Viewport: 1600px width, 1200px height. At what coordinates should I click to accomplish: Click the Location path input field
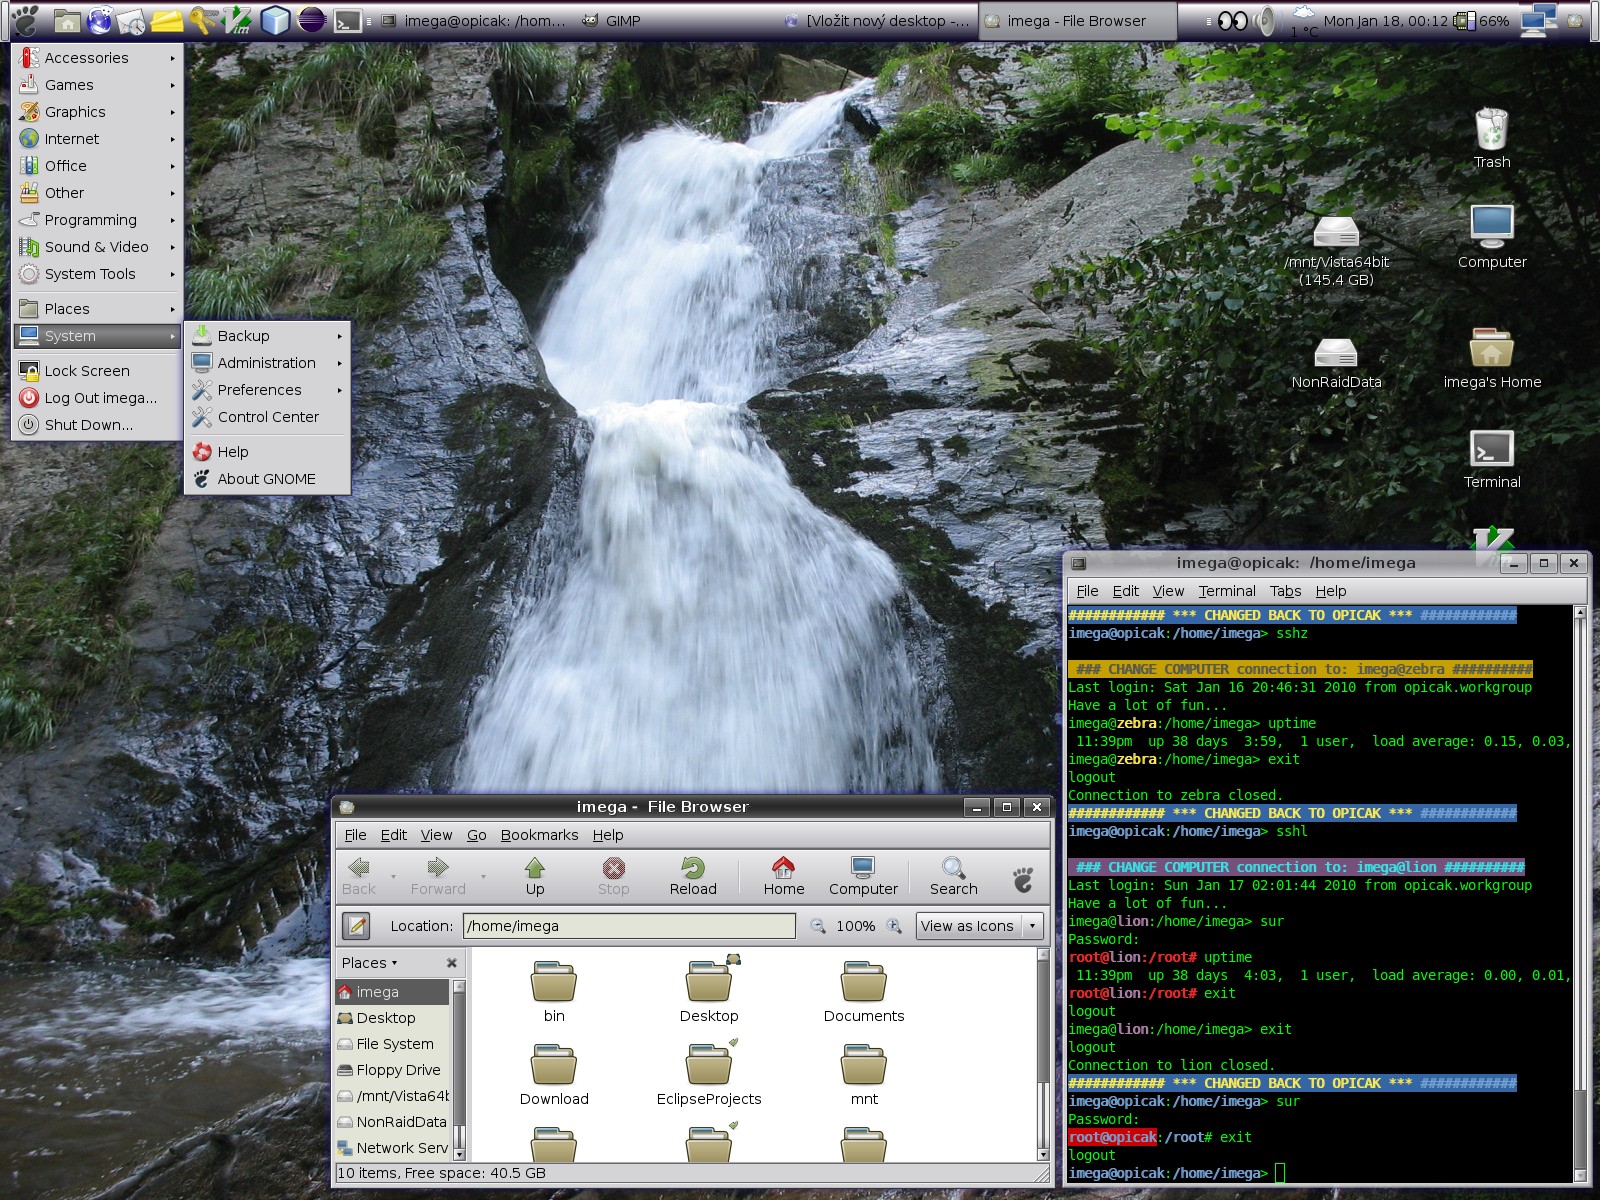[629, 926]
